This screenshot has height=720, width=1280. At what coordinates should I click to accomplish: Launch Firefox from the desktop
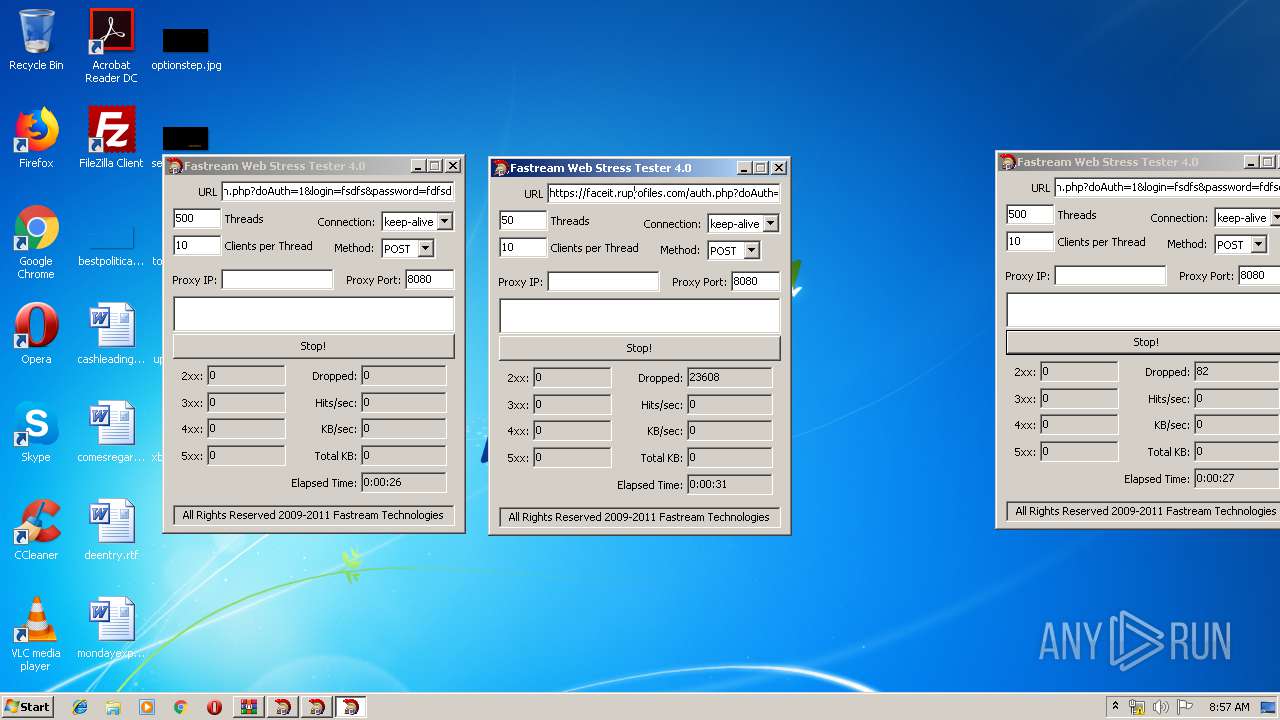point(36,138)
